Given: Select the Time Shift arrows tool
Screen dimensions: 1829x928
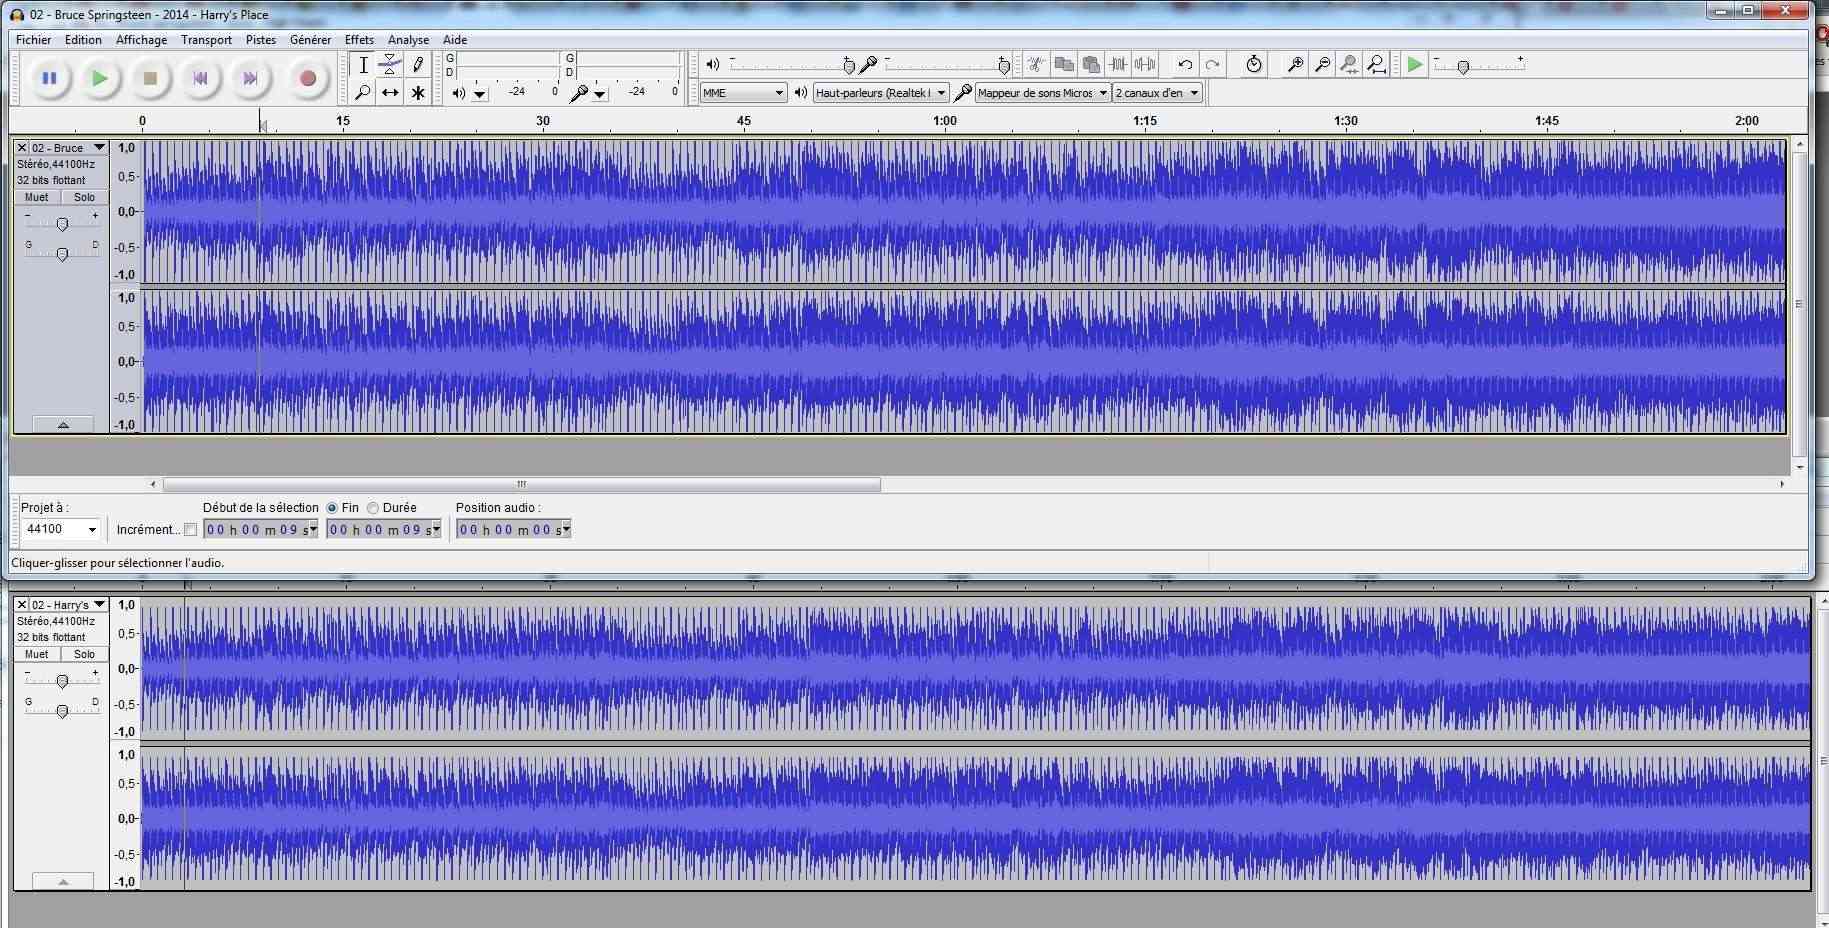Looking at the screenshot, I should coord(390,92).
